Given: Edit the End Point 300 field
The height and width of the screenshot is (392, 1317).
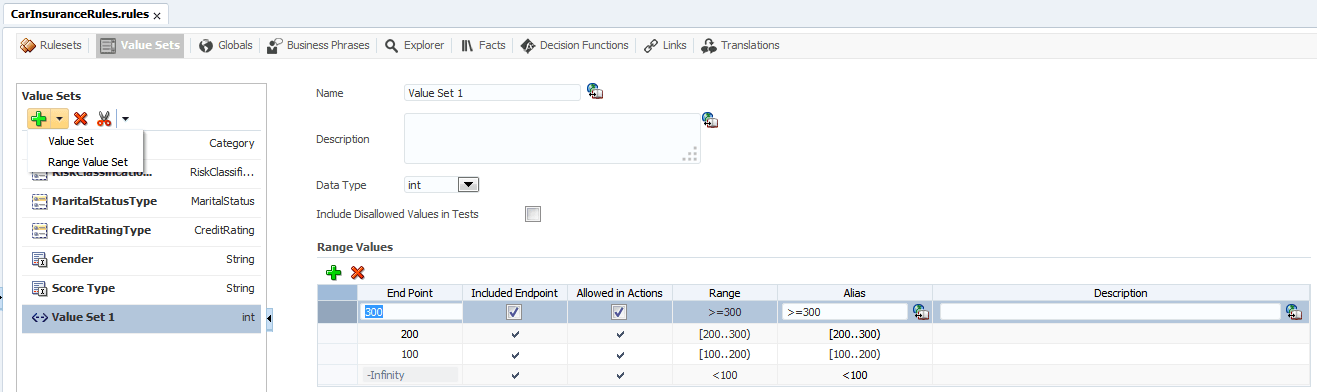Looking at the screenshot, I should coord(410,312).
